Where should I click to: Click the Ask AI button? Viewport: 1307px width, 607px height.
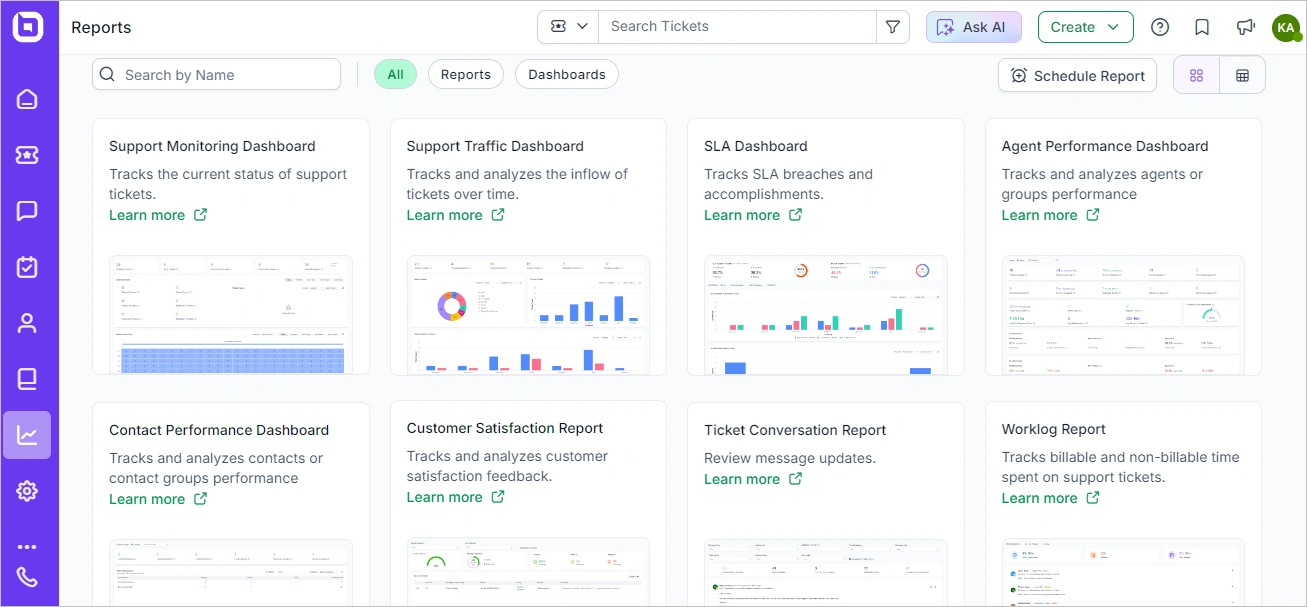(973, 27)
